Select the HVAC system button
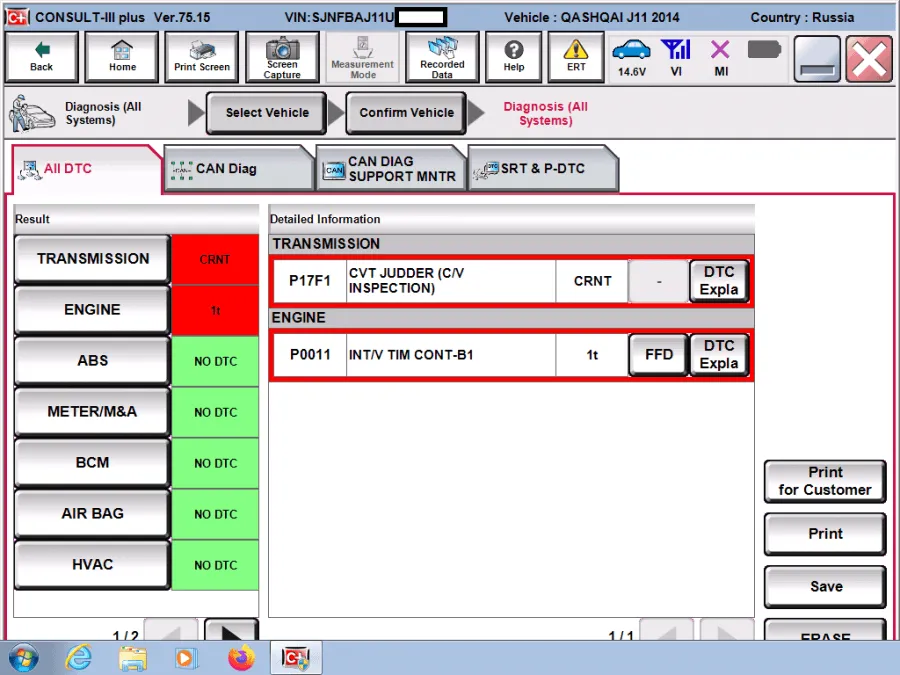Screen dimensions: 900x675 click(92, 565)
